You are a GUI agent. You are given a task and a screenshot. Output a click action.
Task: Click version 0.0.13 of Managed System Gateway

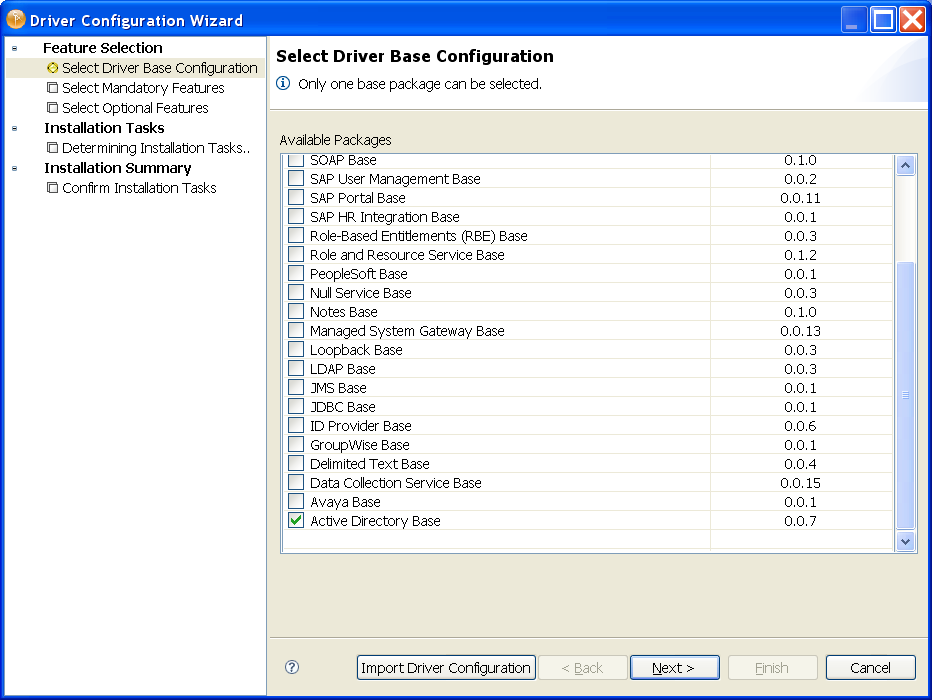pyautogui.click(x=800, y=331)
